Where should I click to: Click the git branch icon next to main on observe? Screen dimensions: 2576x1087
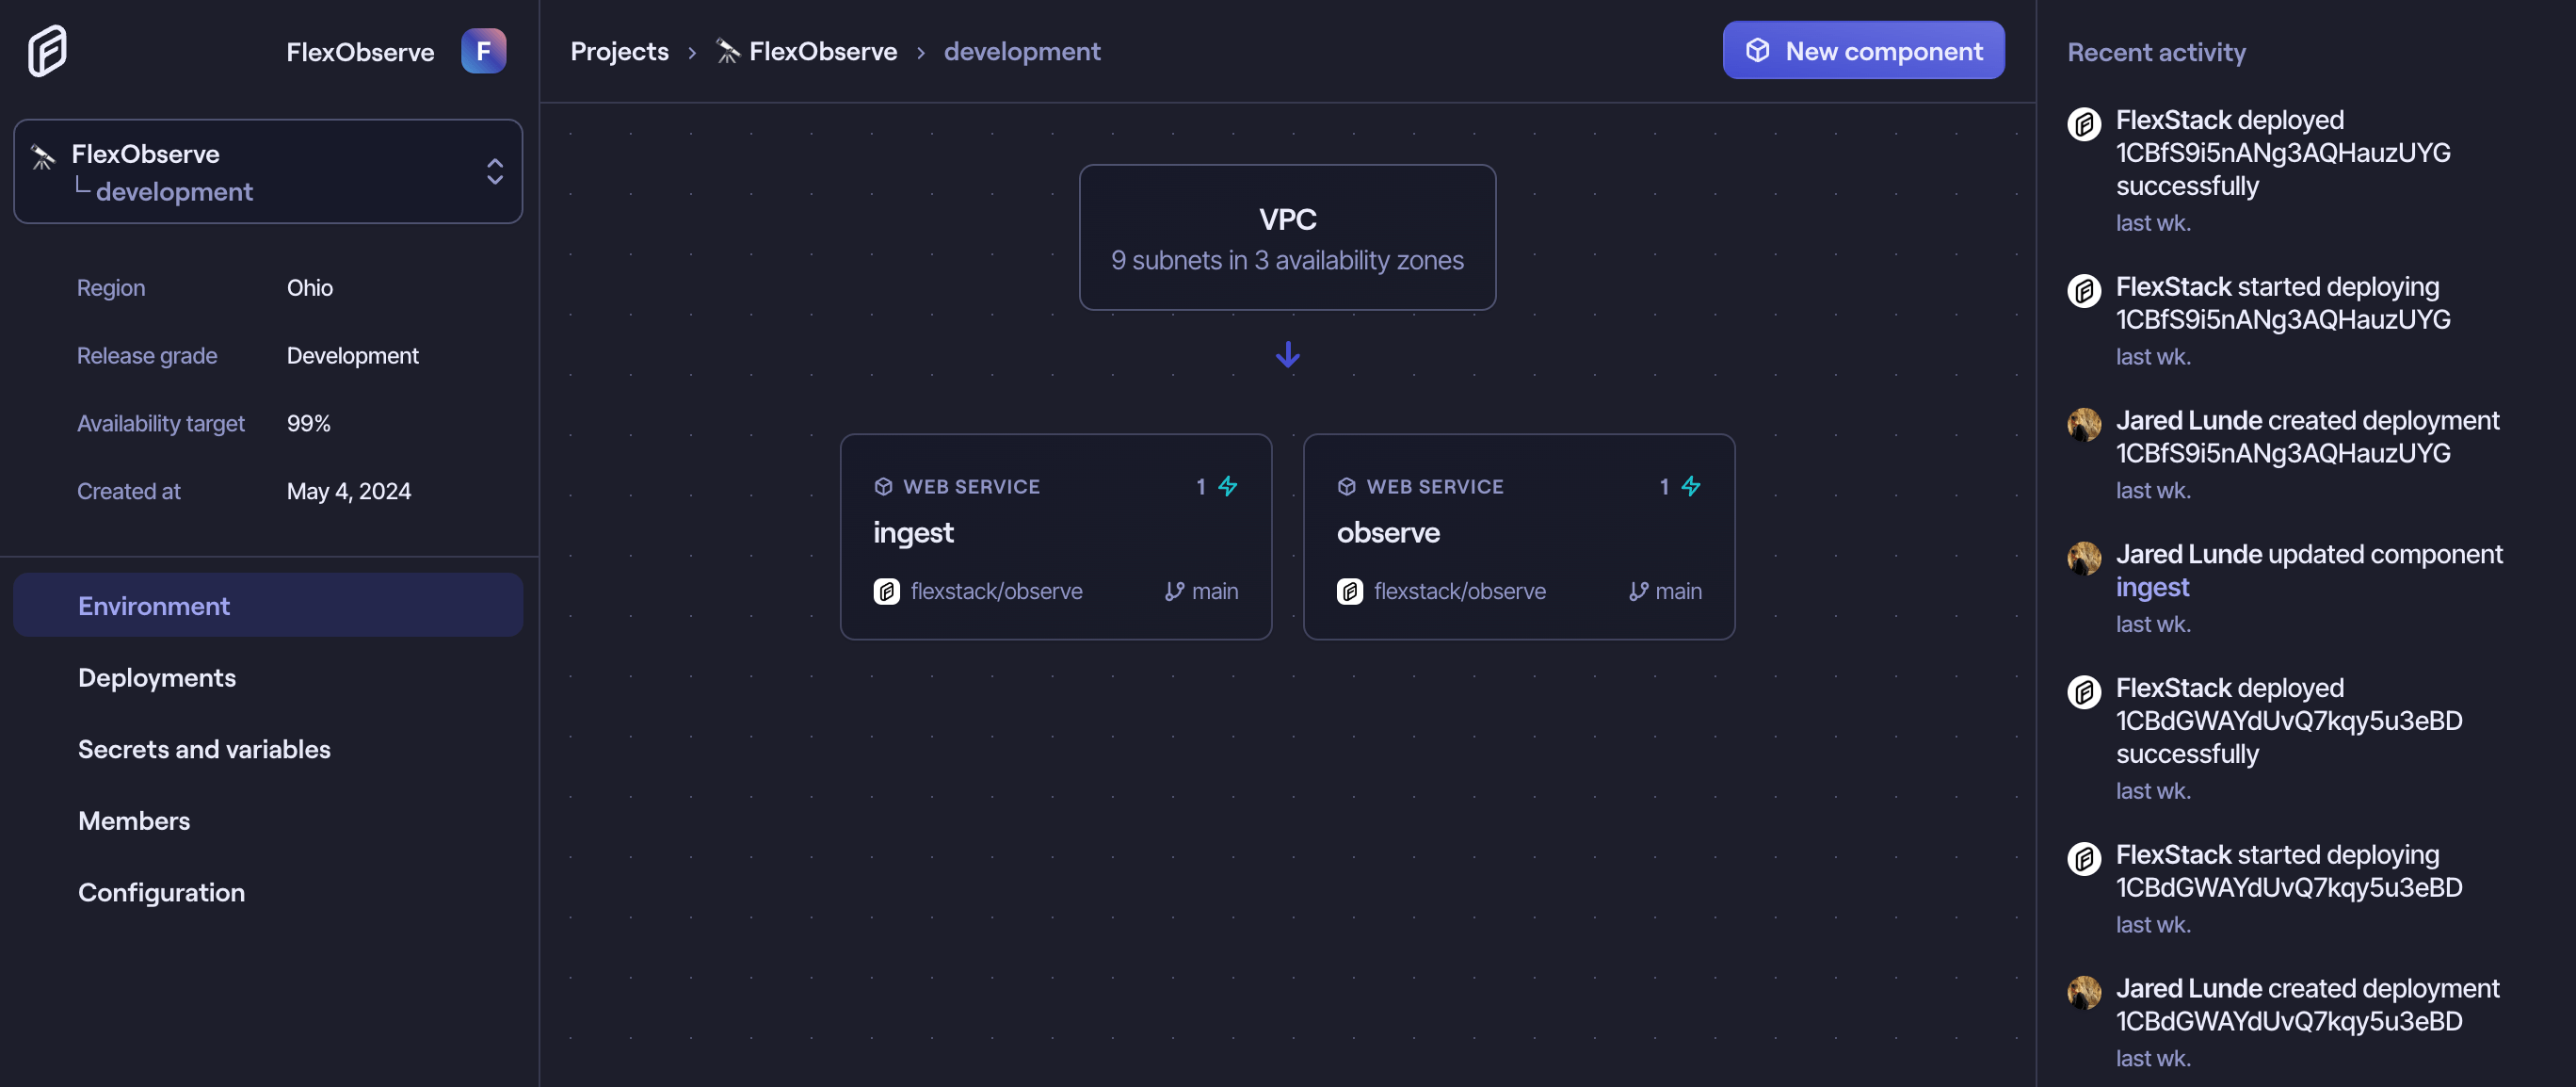[1637, 591]
